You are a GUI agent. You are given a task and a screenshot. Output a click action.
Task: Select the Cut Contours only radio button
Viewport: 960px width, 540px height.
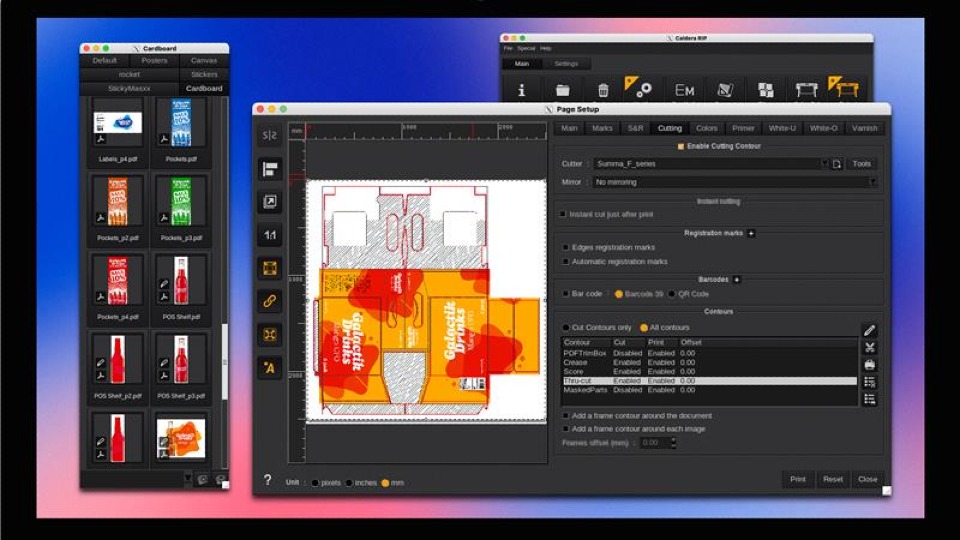tap(564, 327)
